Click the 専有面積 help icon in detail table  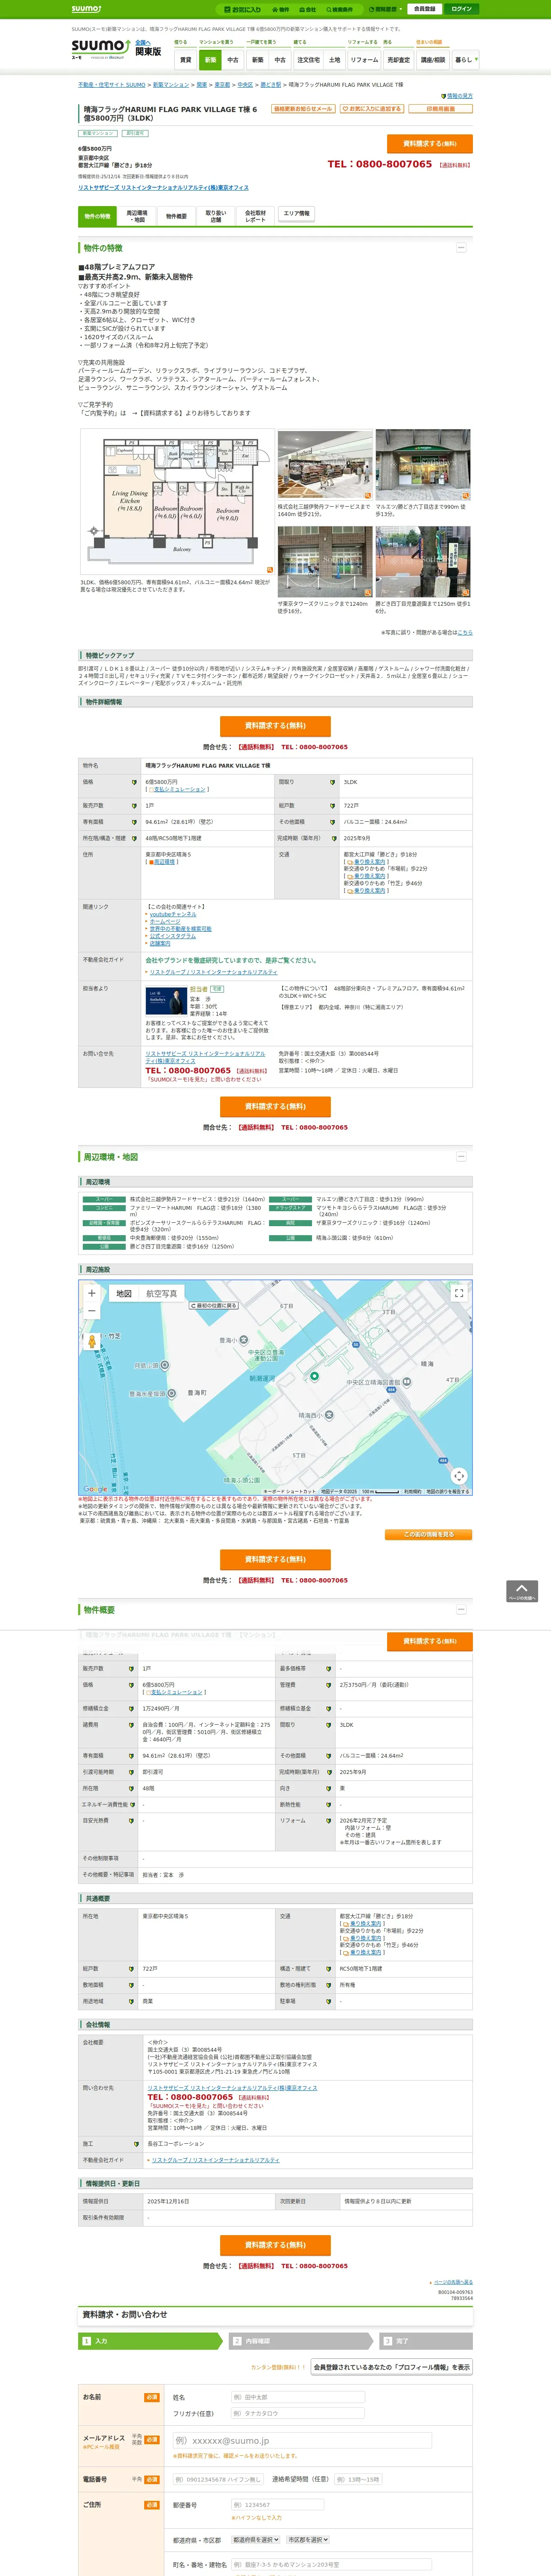pos(134,822)
